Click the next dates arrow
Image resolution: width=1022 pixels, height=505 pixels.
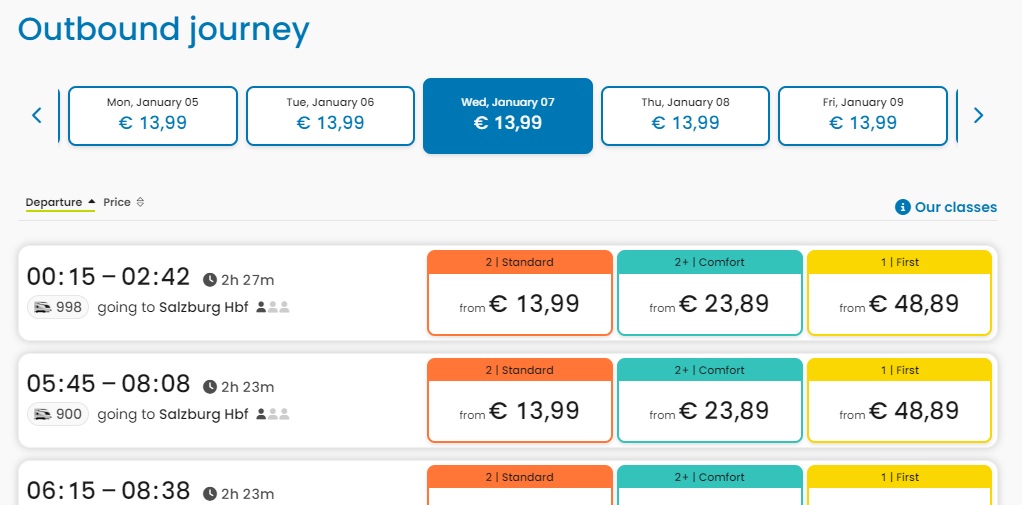[978, 115]
